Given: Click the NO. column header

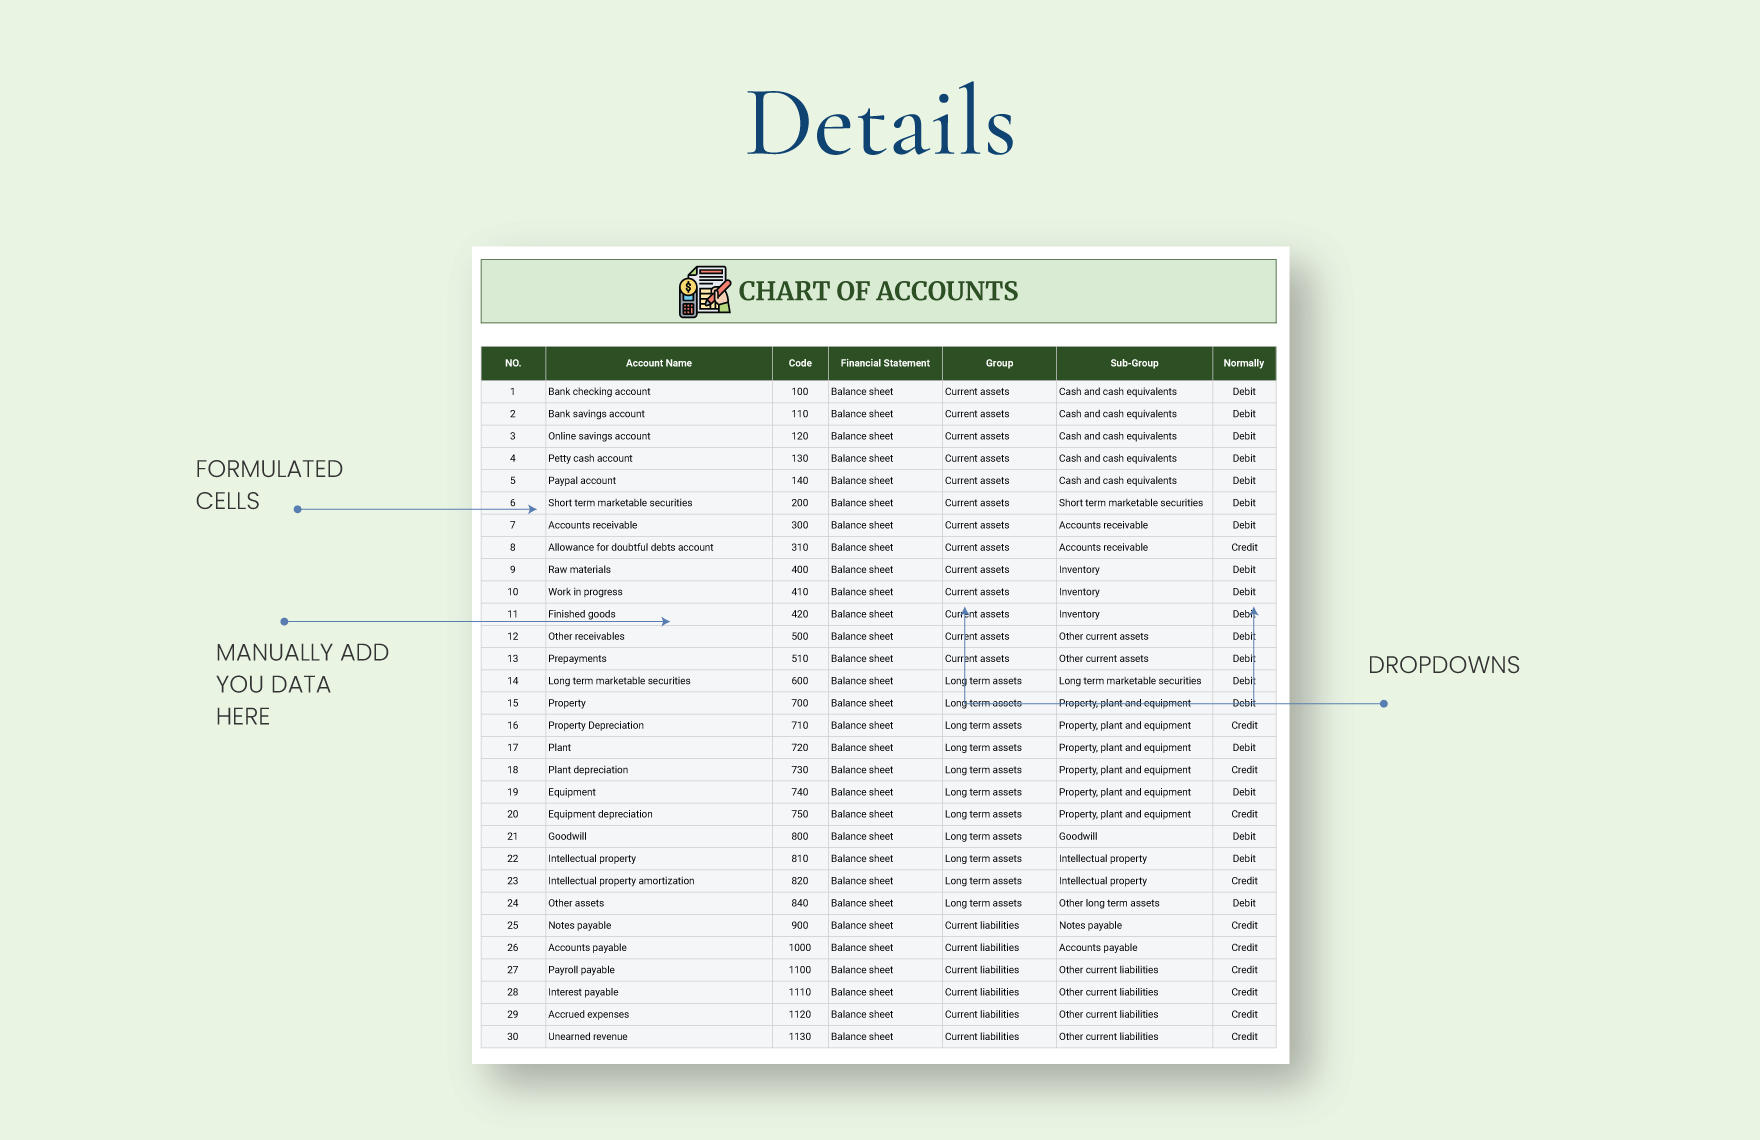Looking at the screenshot, I should [512, 363].
